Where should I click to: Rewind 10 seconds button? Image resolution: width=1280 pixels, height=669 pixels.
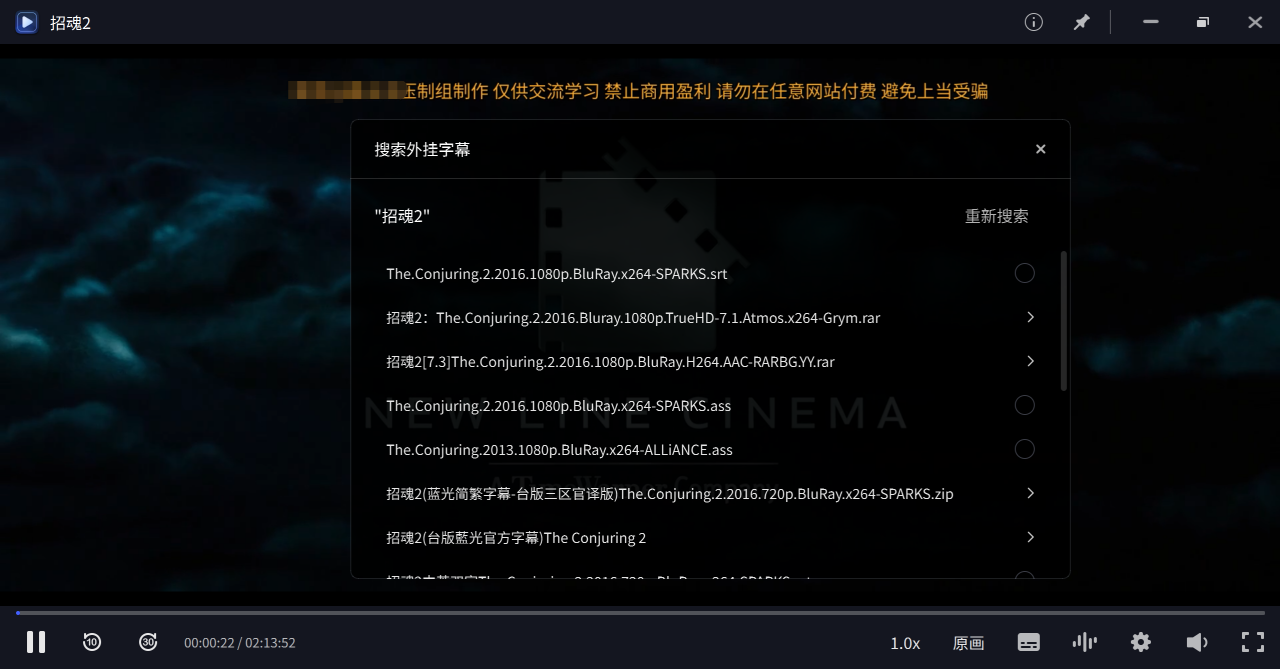tap(92, 642)
